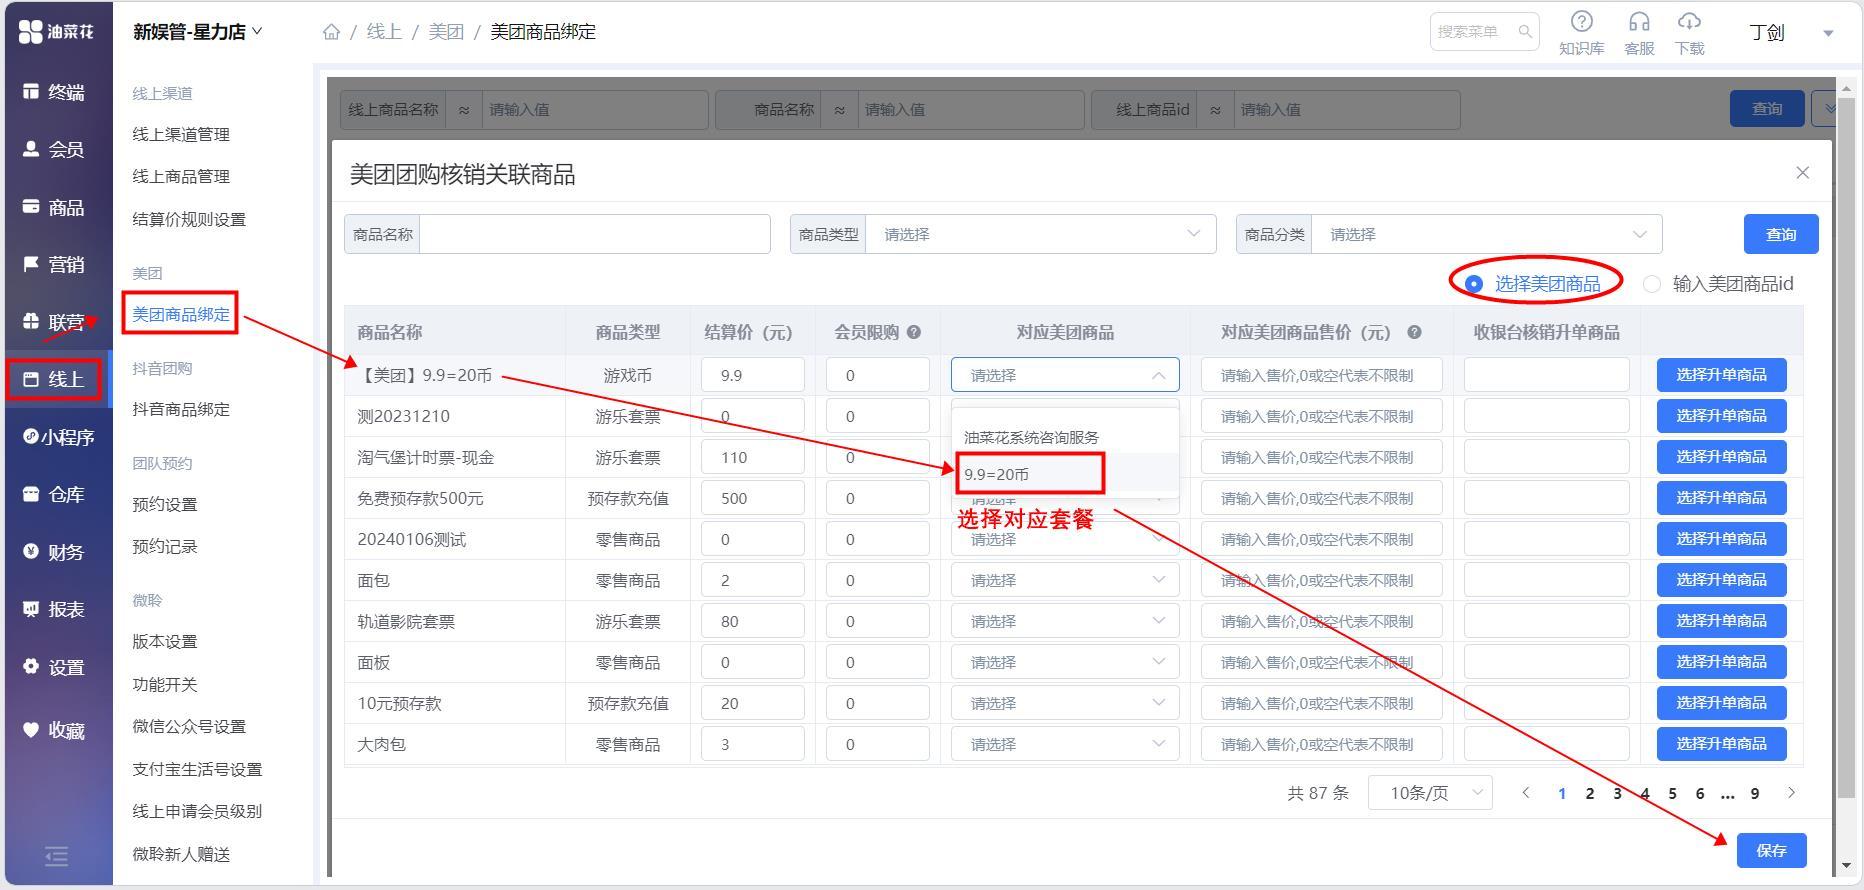Open the 设置 sidebar section
1864x890 pixels.
55,667
